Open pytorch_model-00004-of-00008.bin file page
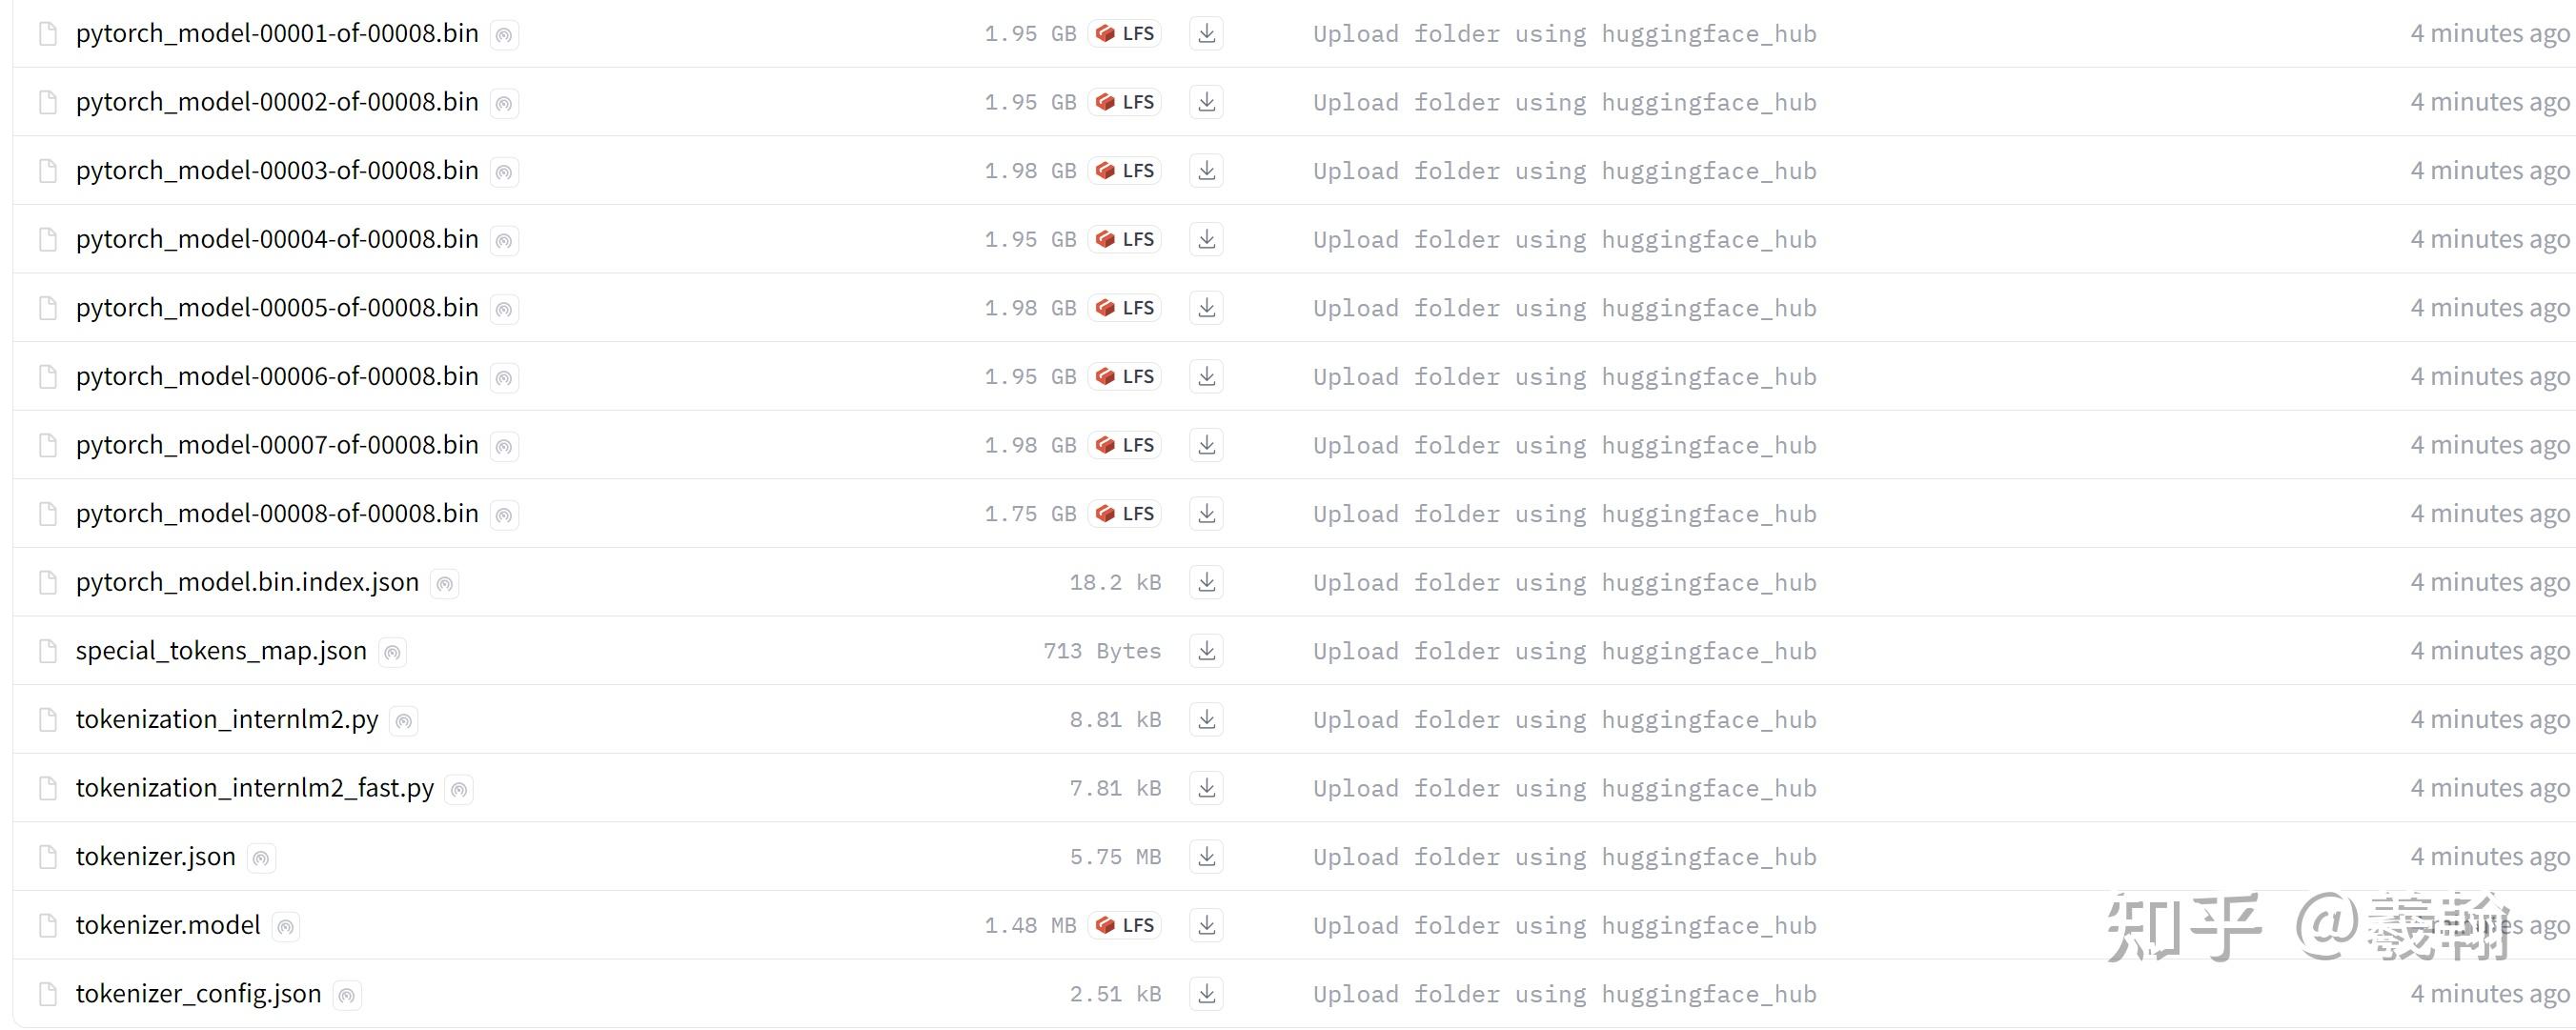This screenshot has width=2576, height=1030. click(277, 239)
